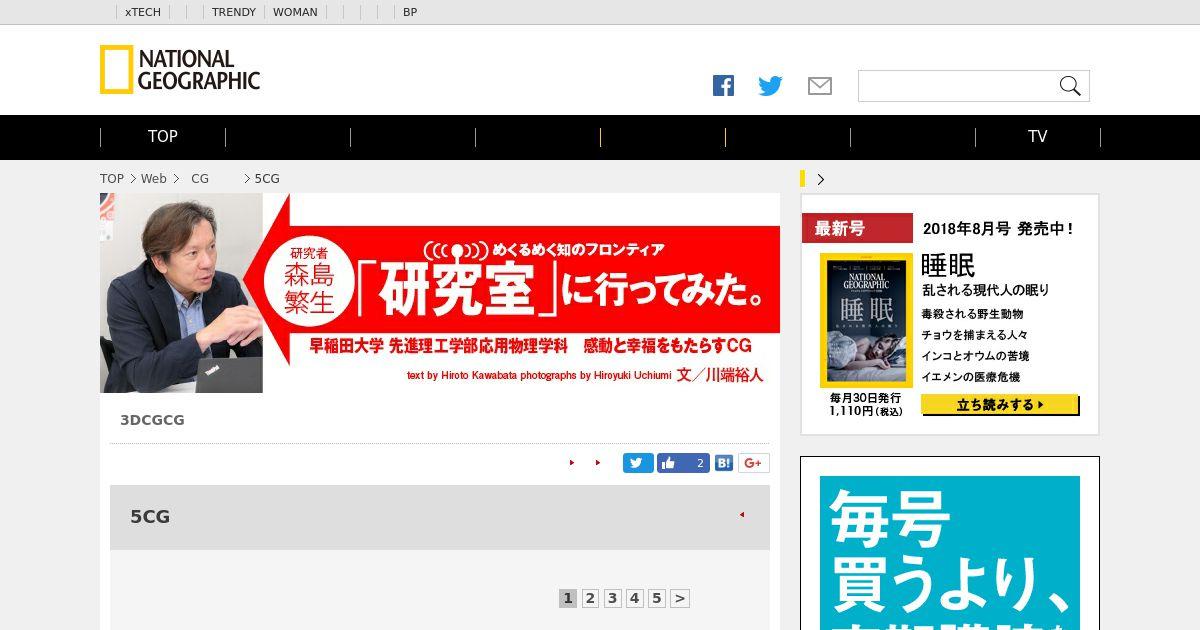This screenshot has width=1200, height=630.
Task: Share article with blue Twitter button
Action: 638,463
